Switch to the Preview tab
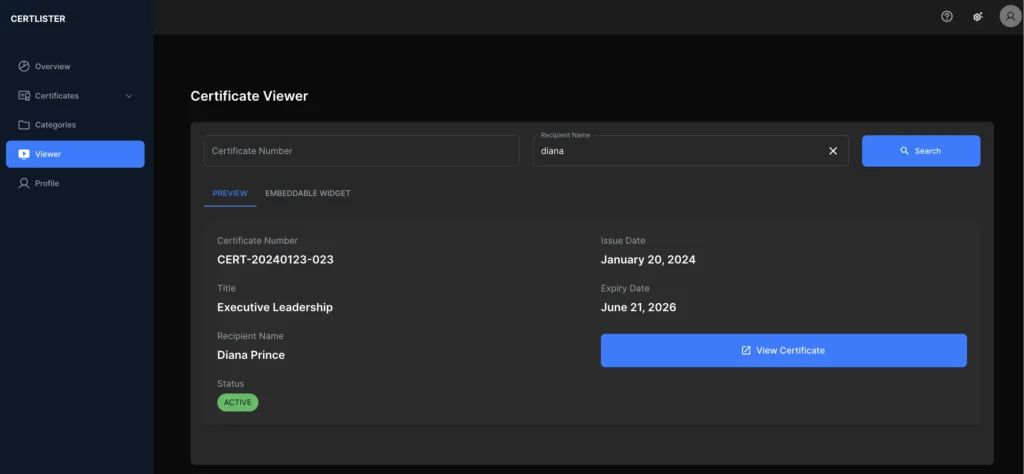Screen dimensions: 1024x474 pyautogui.click(x=230, y=193)
